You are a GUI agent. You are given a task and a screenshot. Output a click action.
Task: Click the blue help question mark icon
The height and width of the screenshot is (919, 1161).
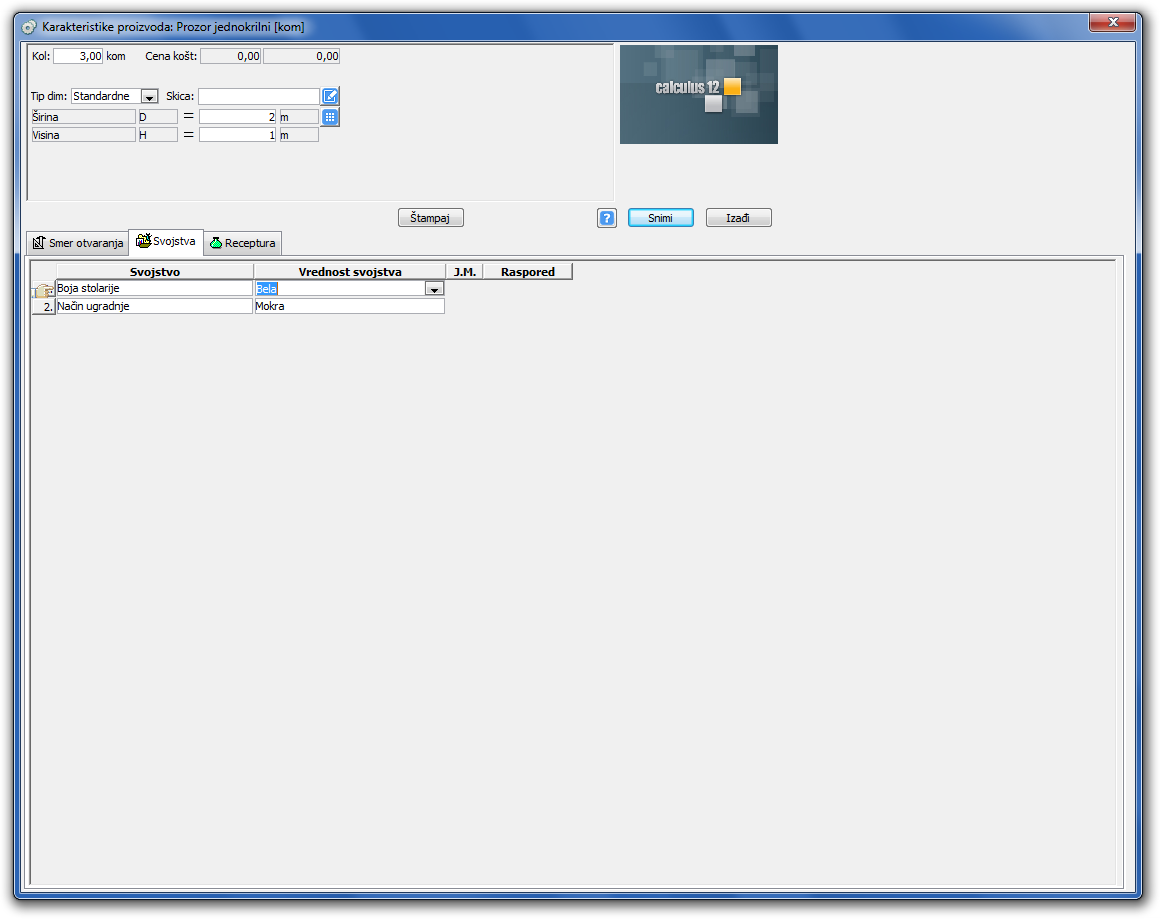[x=607, y=218]
